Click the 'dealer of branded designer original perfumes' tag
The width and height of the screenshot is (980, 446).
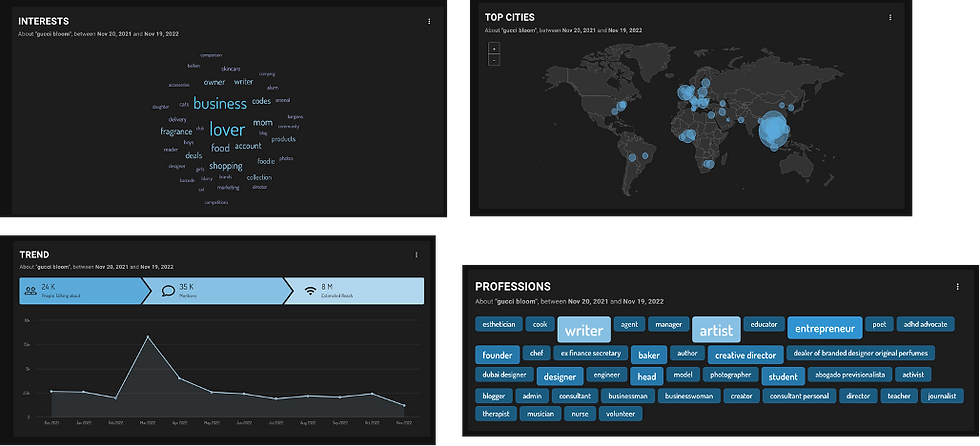861,353
